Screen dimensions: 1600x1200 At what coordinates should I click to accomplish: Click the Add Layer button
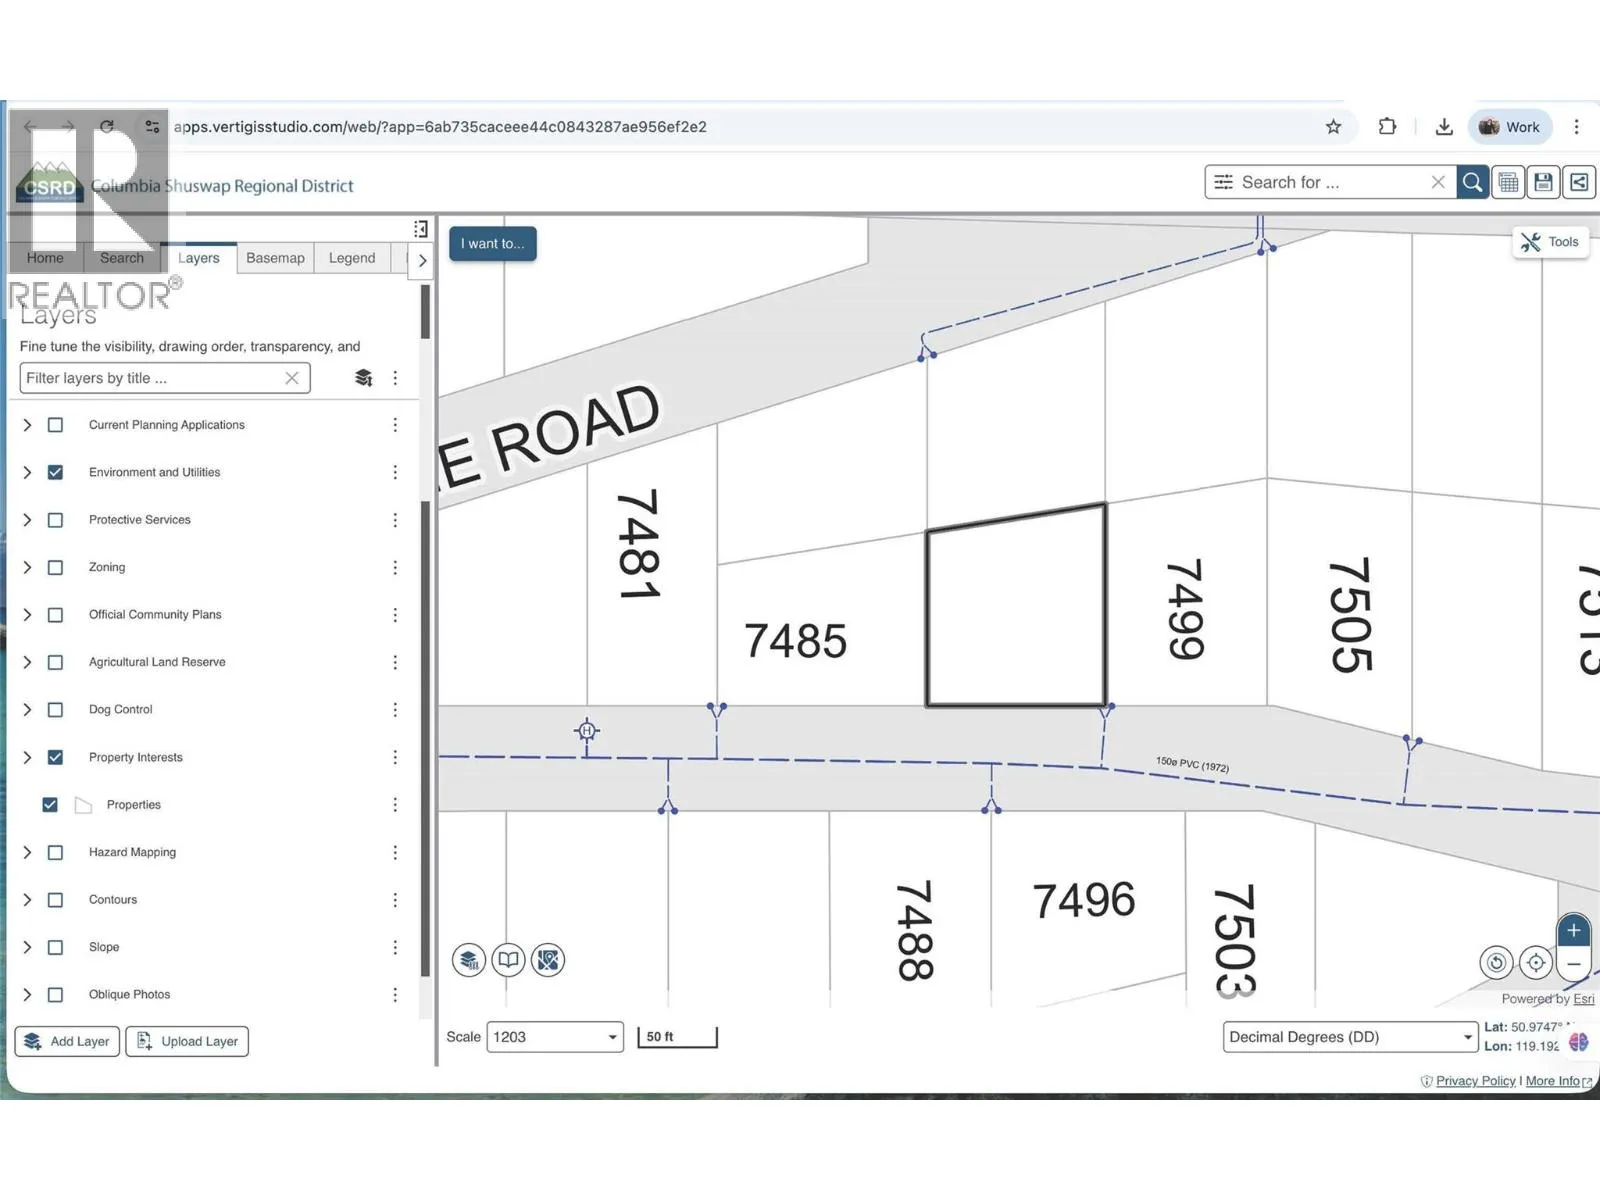point(67,1041)
